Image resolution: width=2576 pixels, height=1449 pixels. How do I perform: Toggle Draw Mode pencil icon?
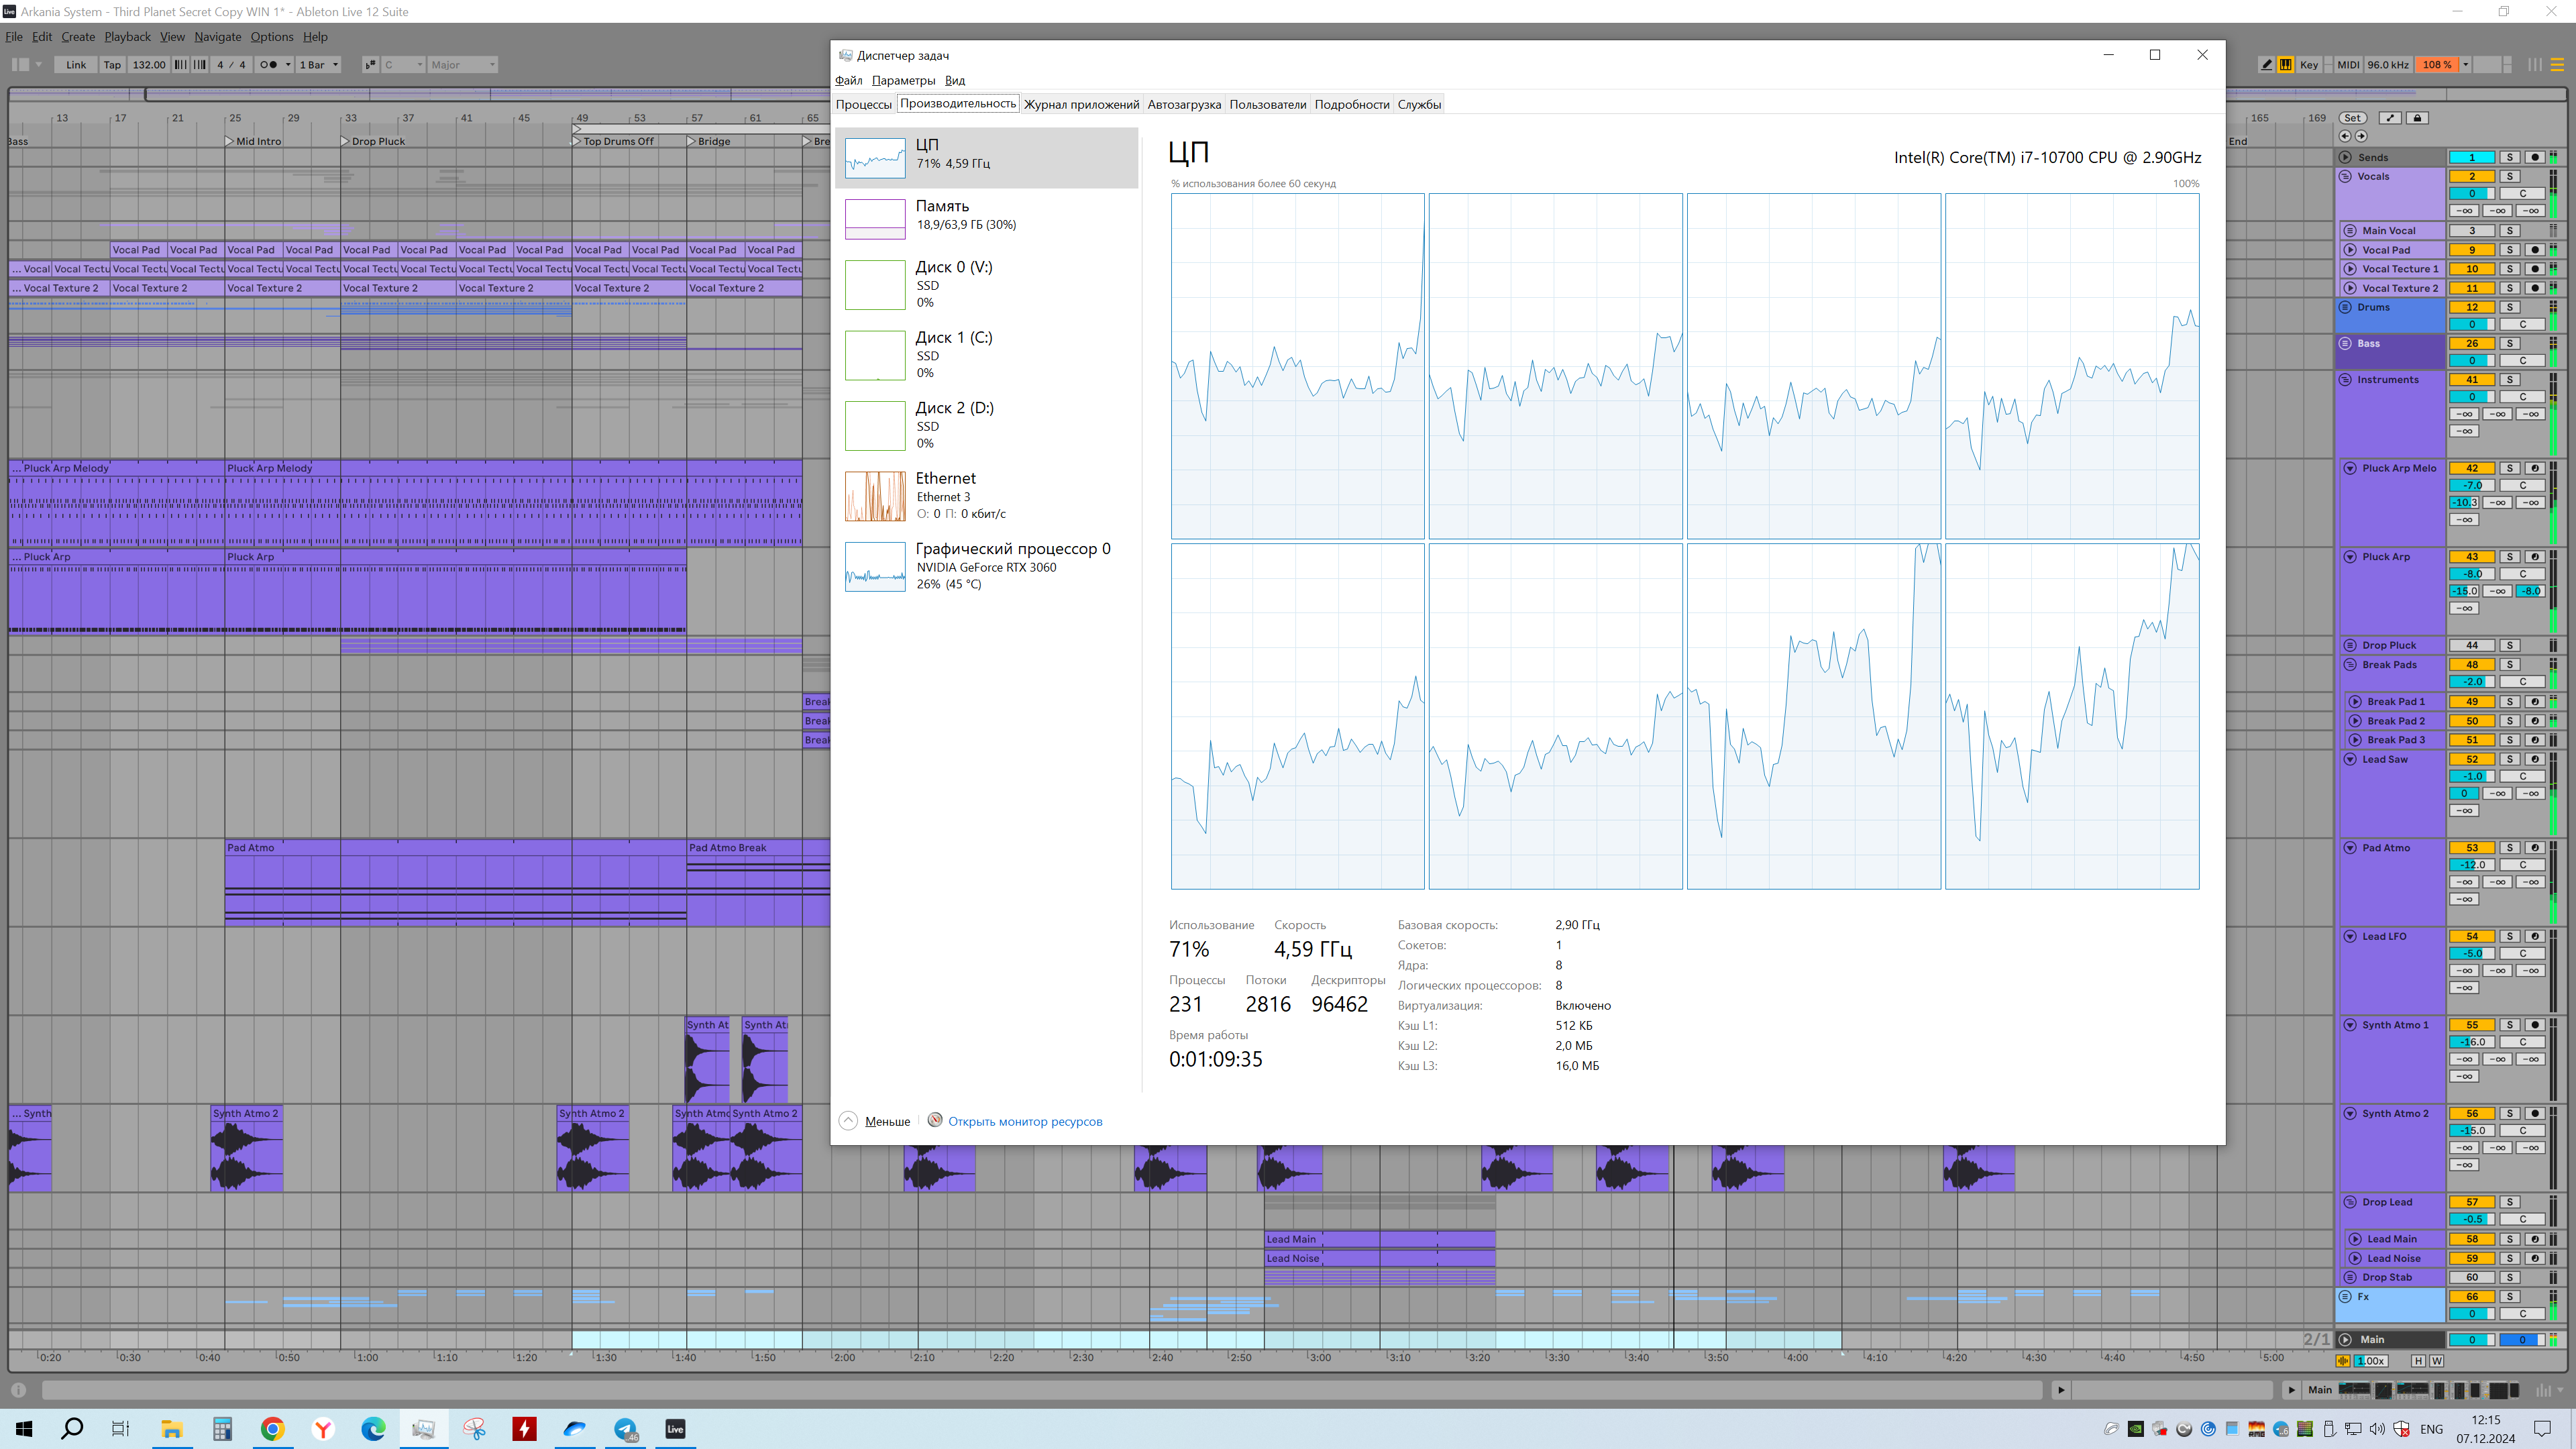click(2266, 65)
